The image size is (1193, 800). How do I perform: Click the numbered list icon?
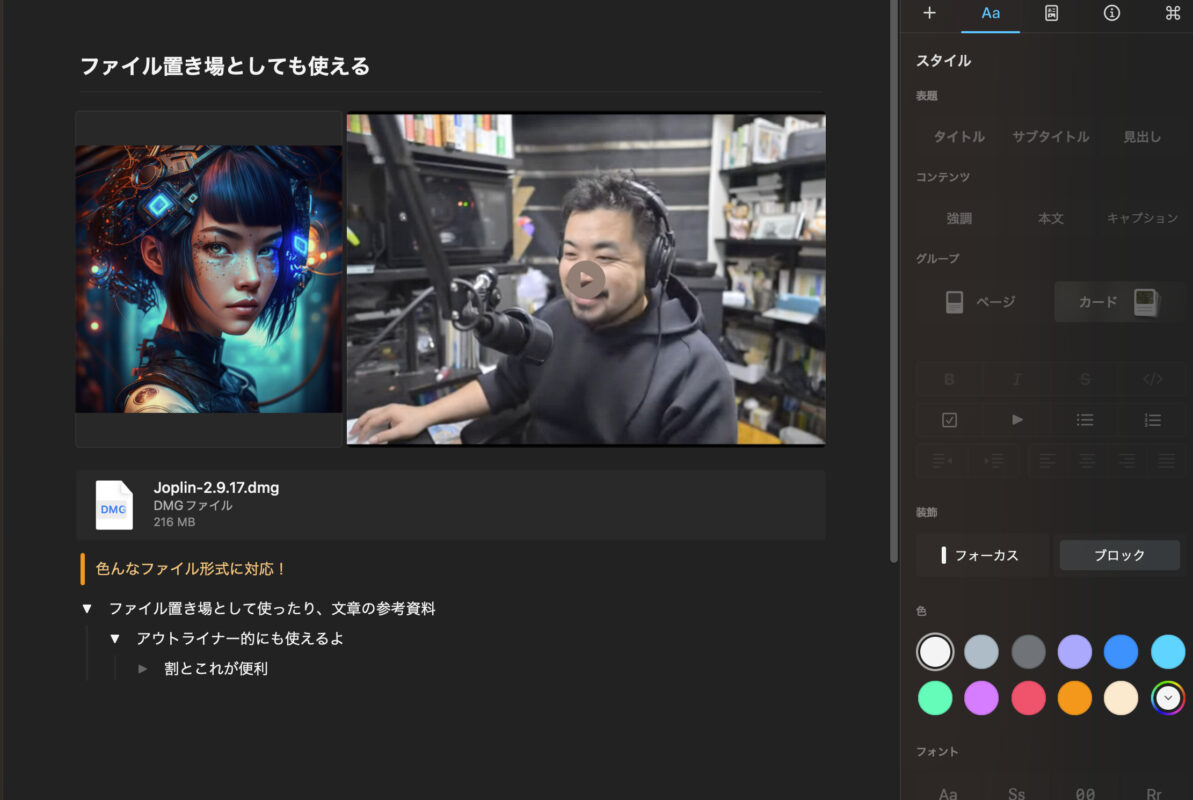[1152, 420]
